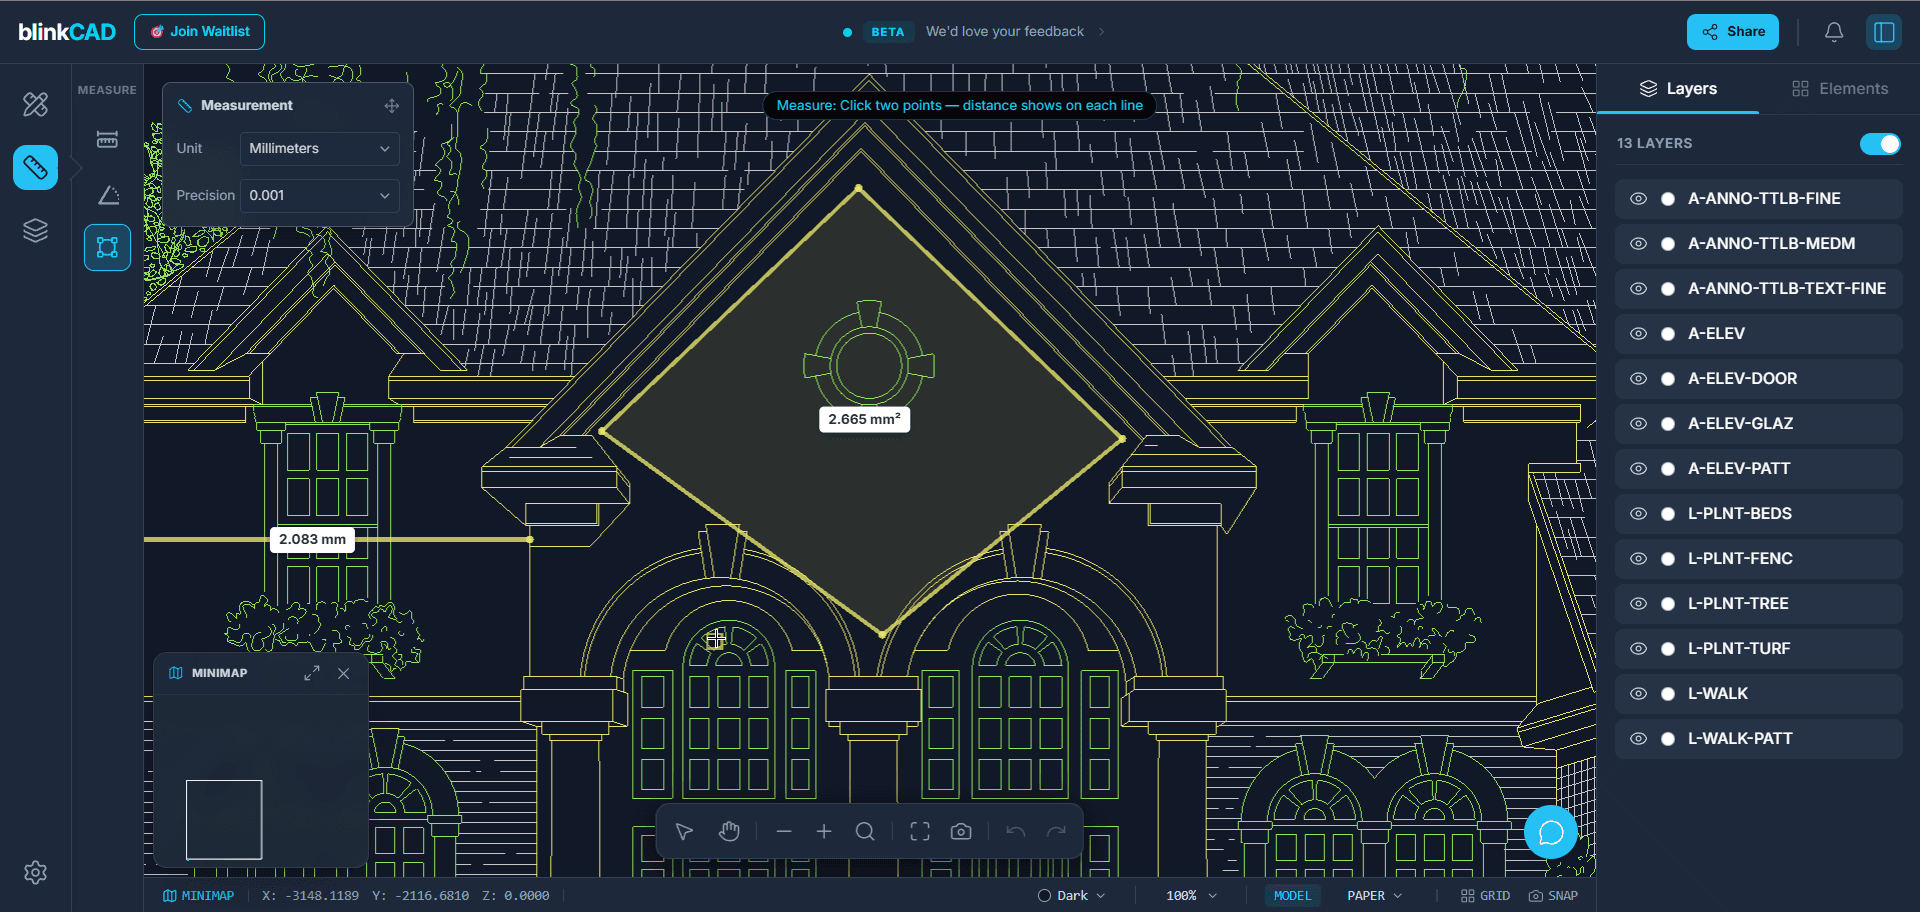The width and height of the screenshot is (1920, 912).
Task: Click the blinkCAD logo
Action: pos(67,32)
